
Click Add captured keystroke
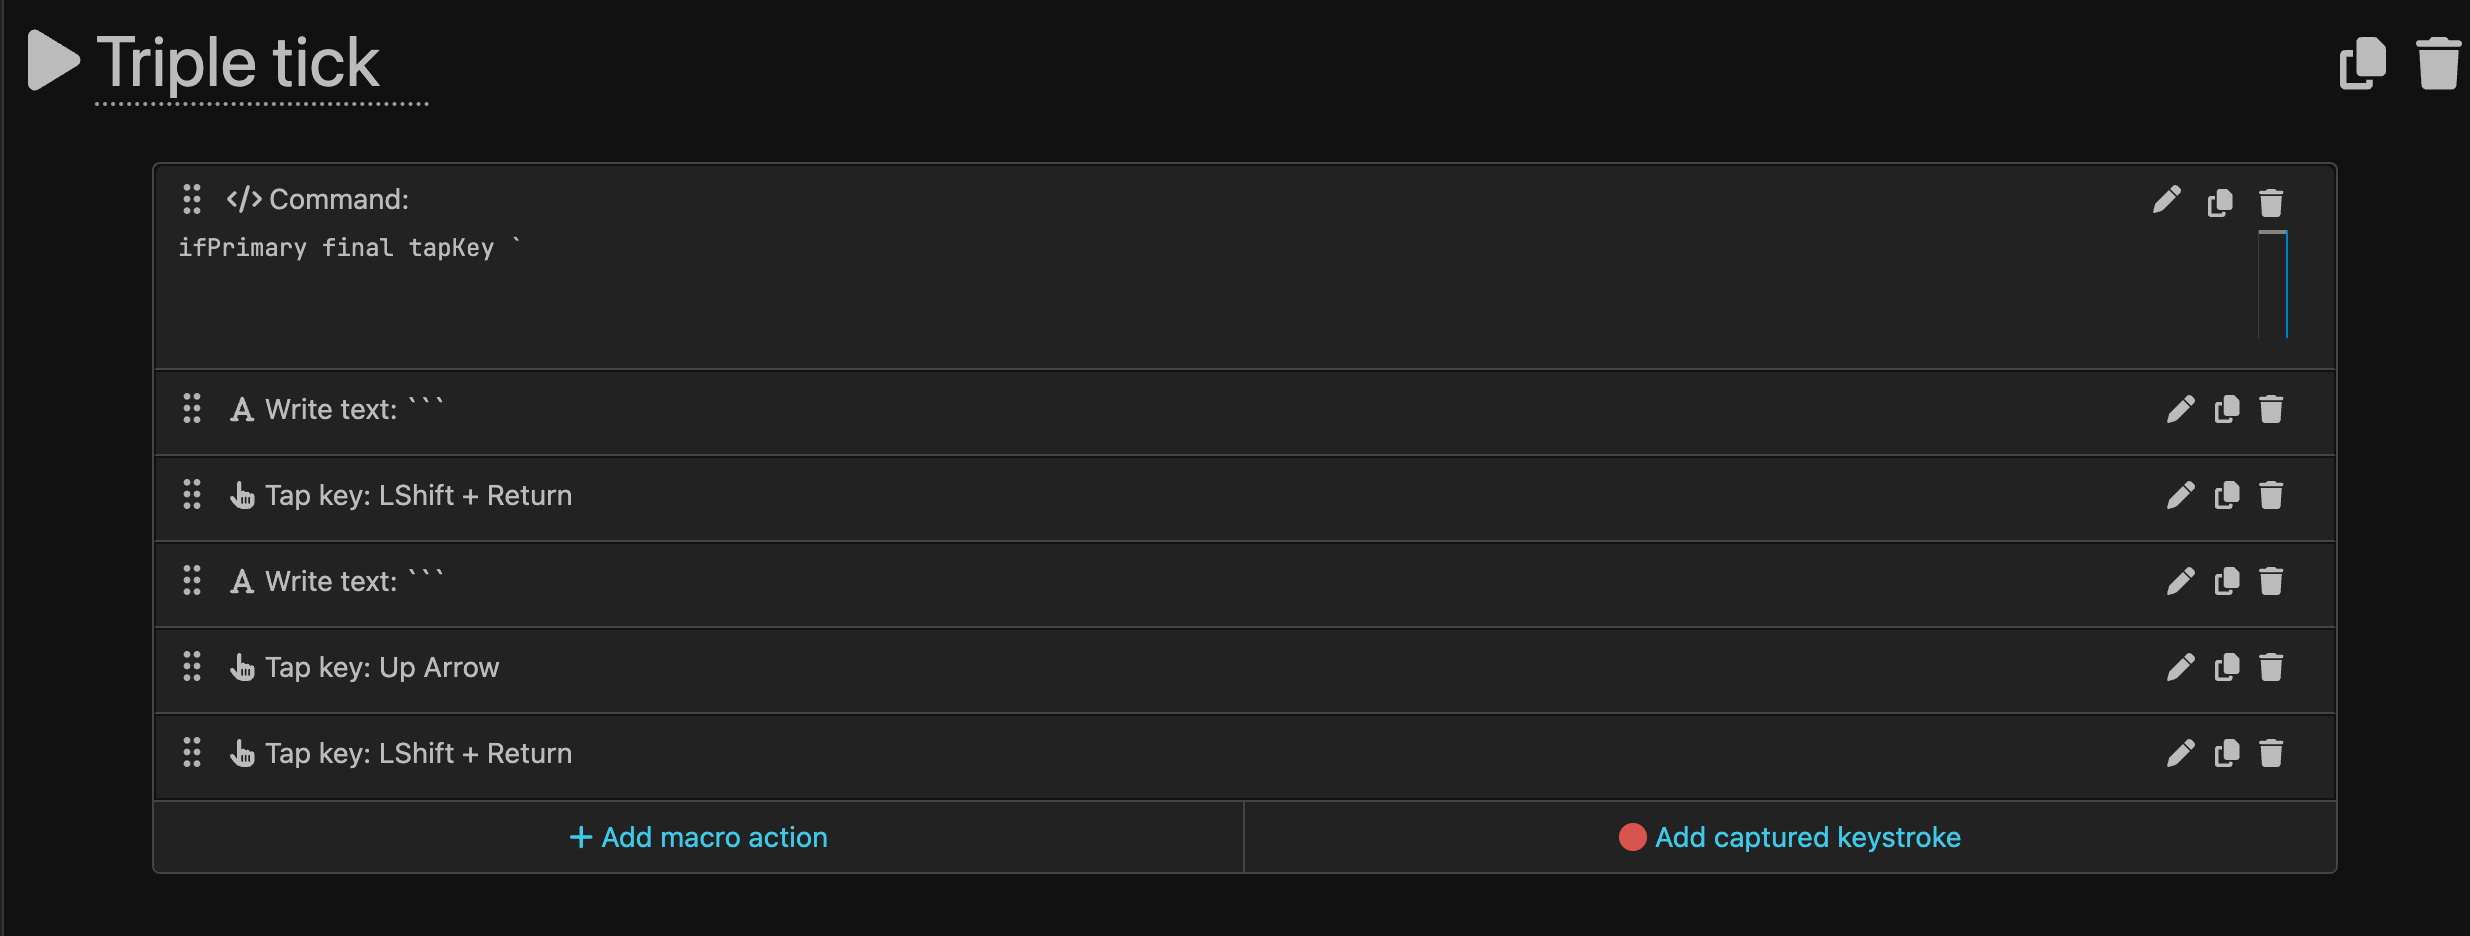(x=1790, y=838)
